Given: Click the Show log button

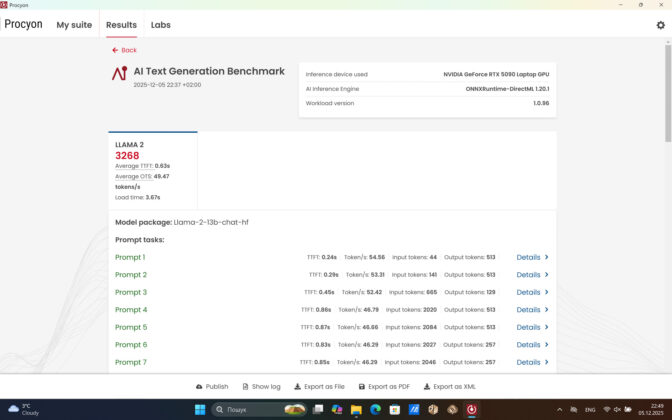Looking at the screenshot, I should click(261, 387).
